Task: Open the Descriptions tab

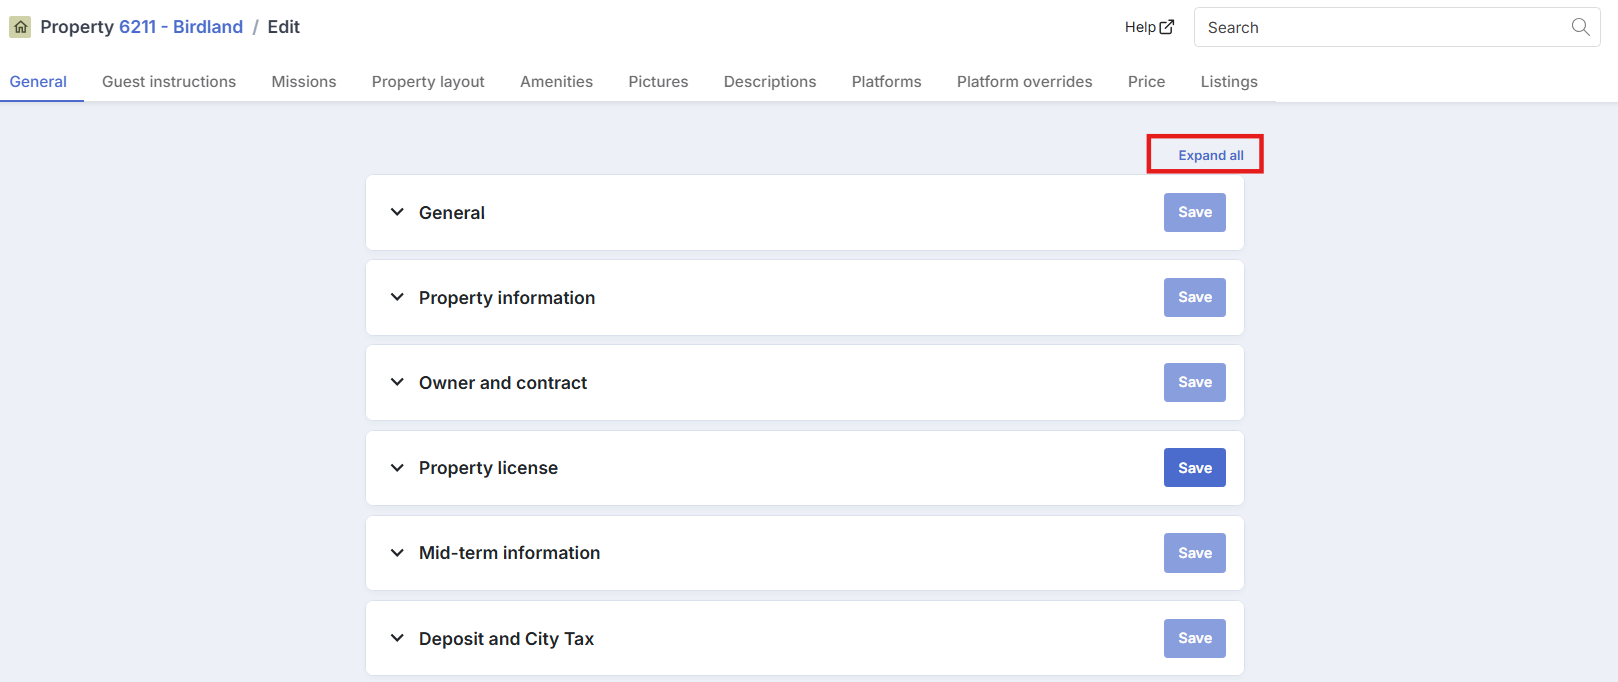Action: pyautogui.click(x=770, y=82)
